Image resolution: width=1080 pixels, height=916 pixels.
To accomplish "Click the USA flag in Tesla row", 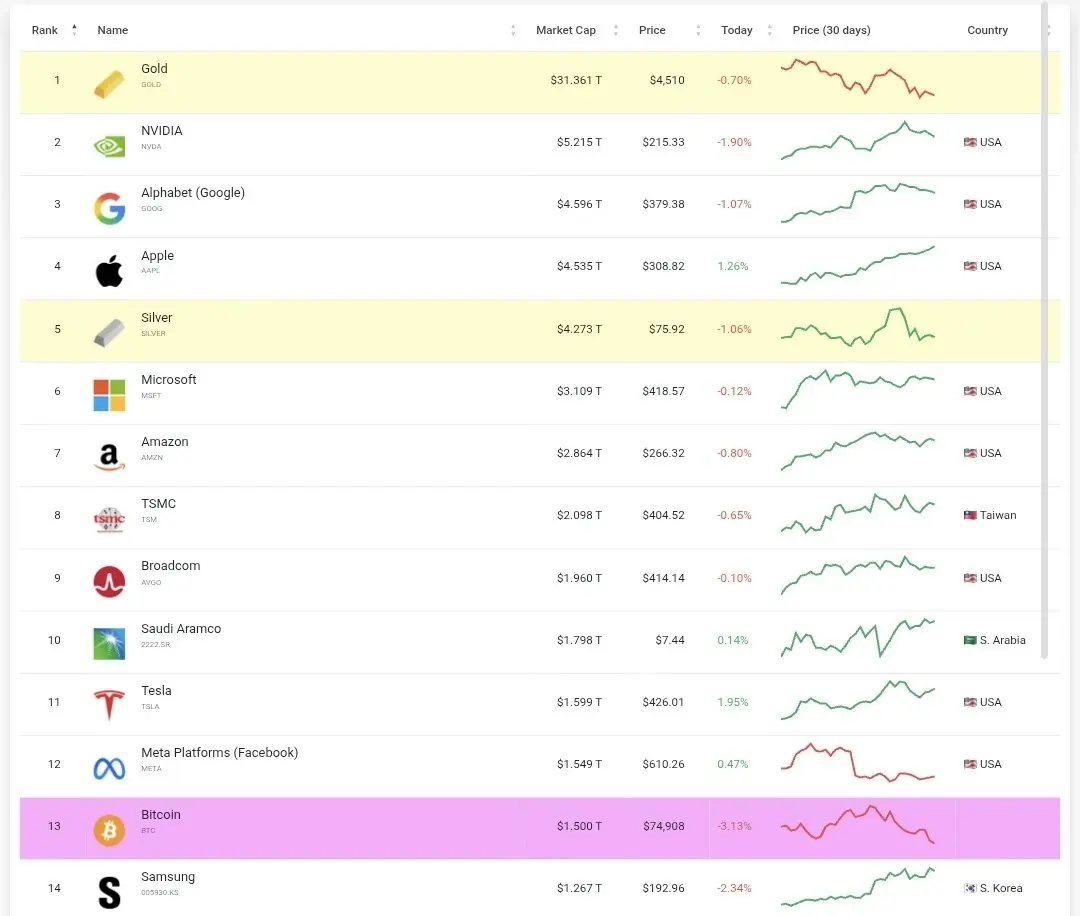I will [x=970, y=702].
